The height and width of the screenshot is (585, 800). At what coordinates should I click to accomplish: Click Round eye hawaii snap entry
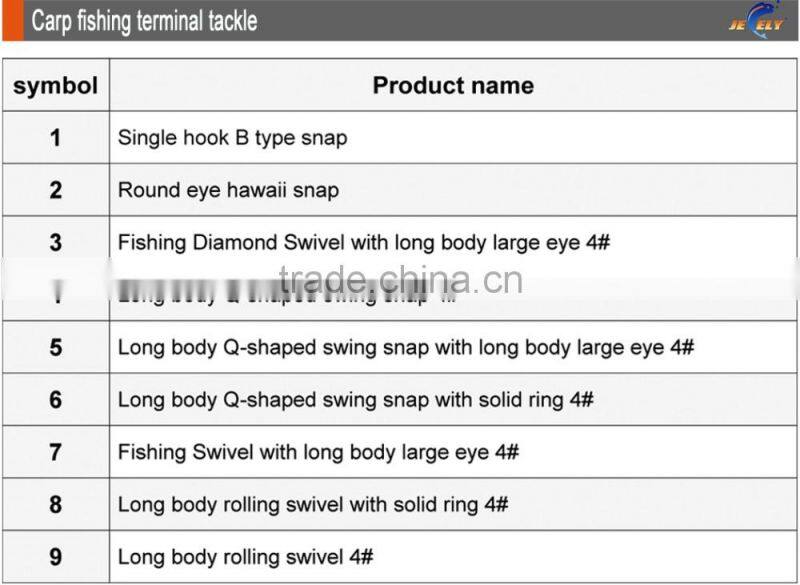228,190
